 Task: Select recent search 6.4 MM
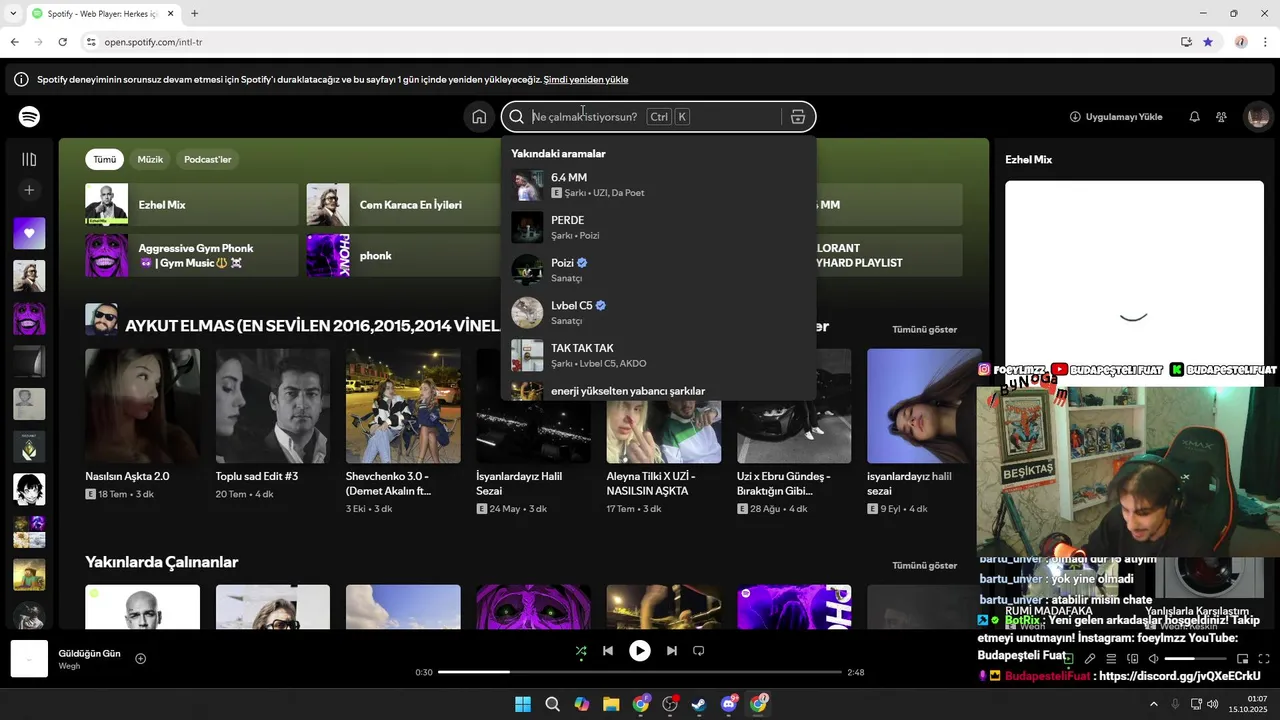[658, 185]
